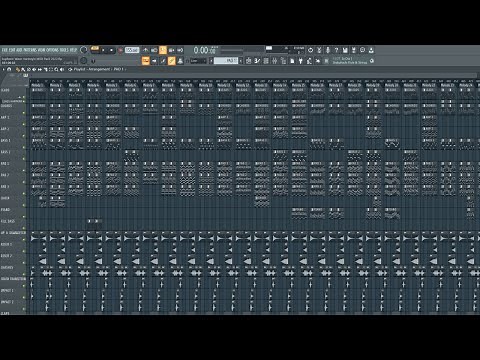Open the Piano Roll view icon
This screenshot has width=480, height=360.
point(154,61)
